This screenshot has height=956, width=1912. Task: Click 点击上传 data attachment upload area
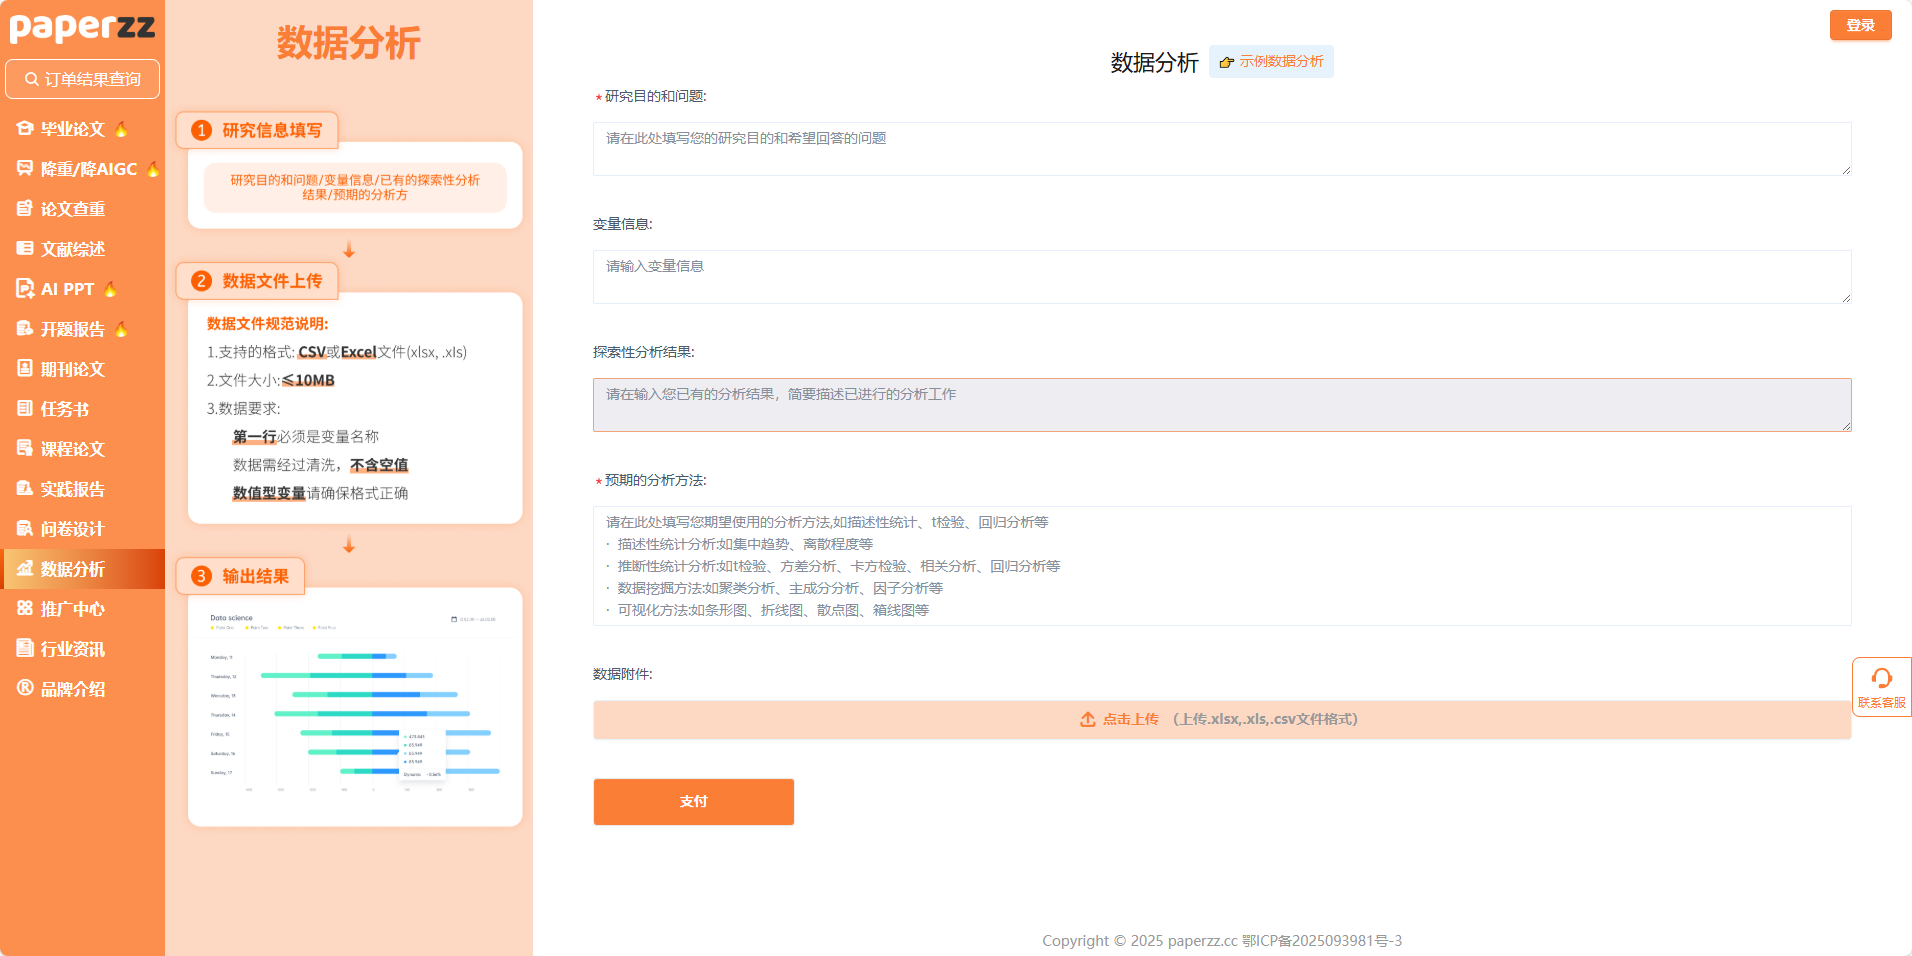tap(1221, 719)
